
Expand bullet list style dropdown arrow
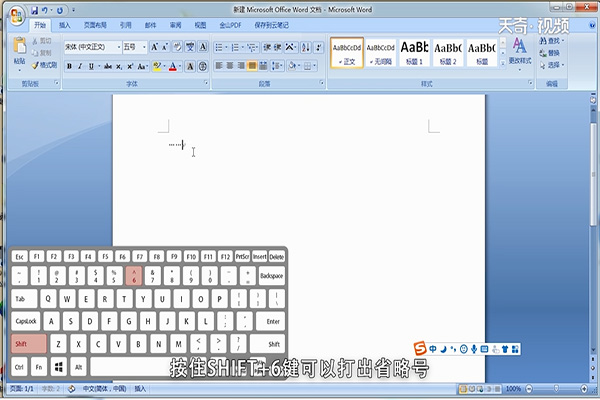[227, 47]
